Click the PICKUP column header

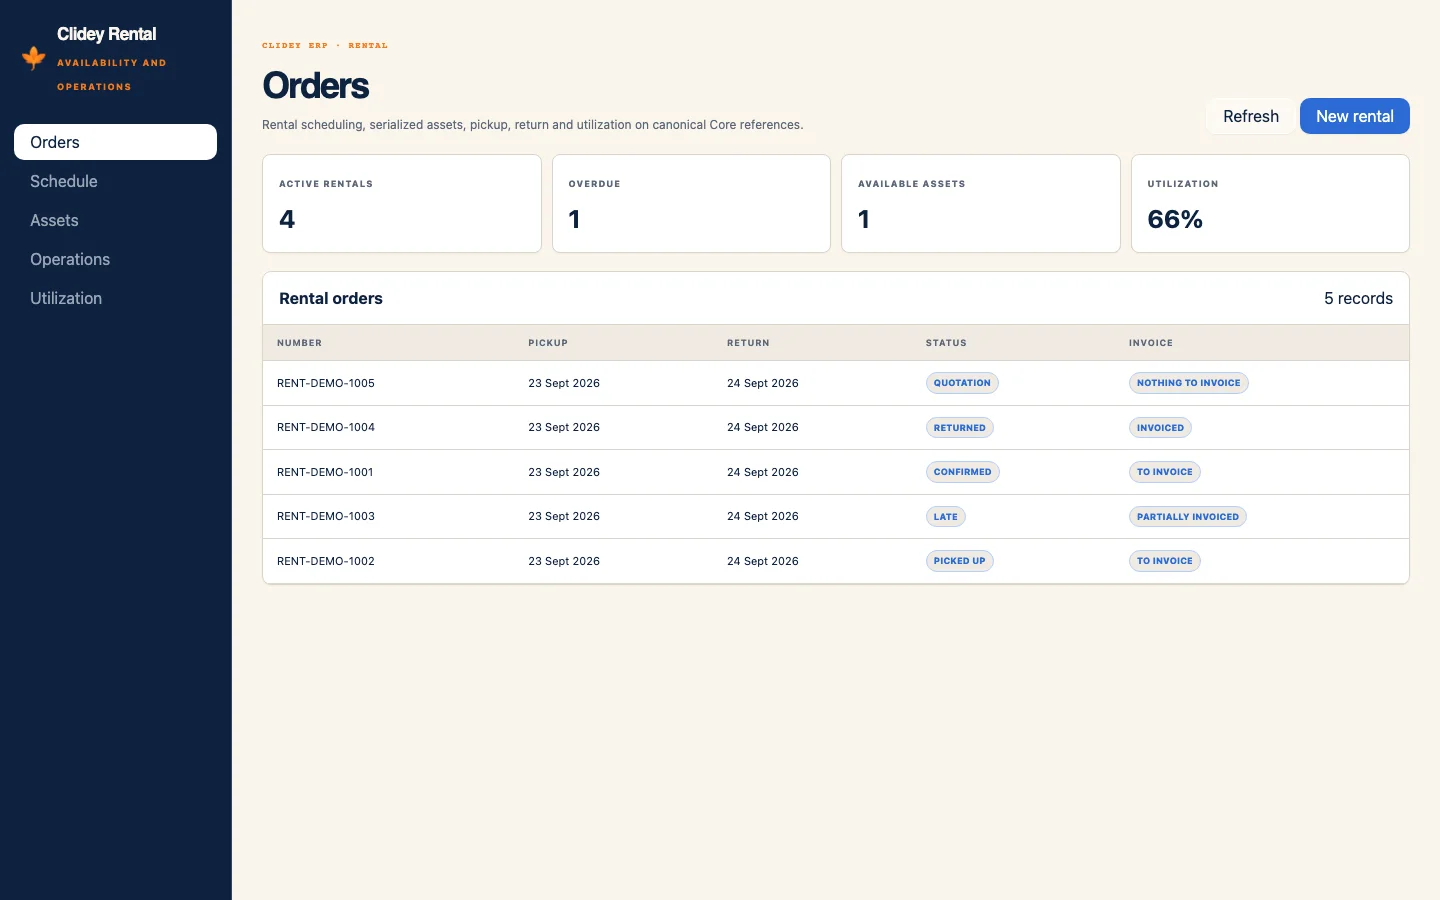548,343
